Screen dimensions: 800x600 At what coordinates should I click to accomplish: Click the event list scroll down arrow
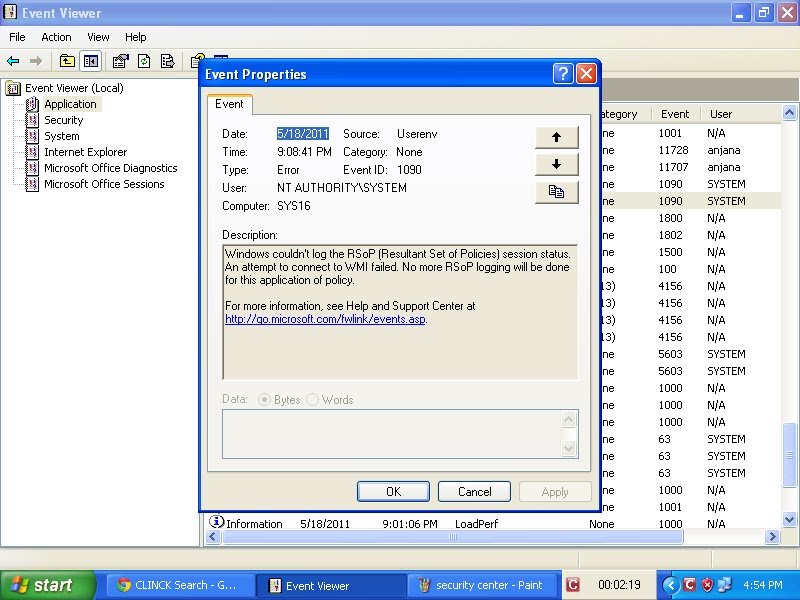point(789,520)
